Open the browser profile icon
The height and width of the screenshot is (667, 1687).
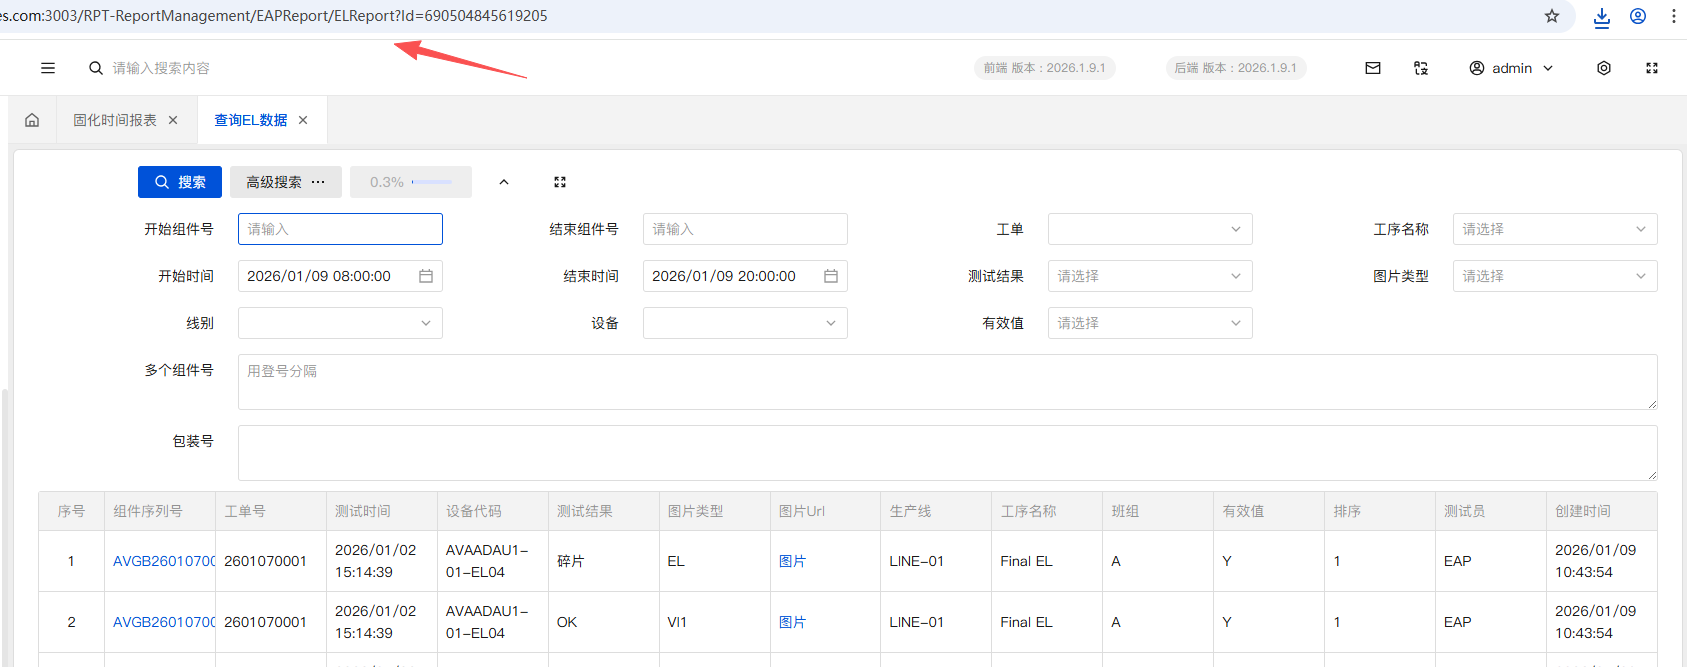coord(1638,16)
